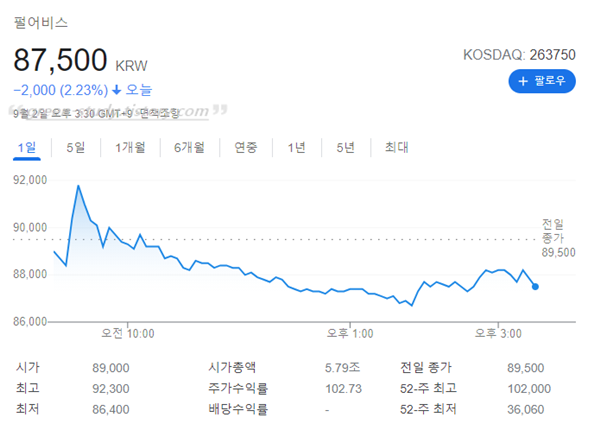Click the 펄어비스 company name

41,23
